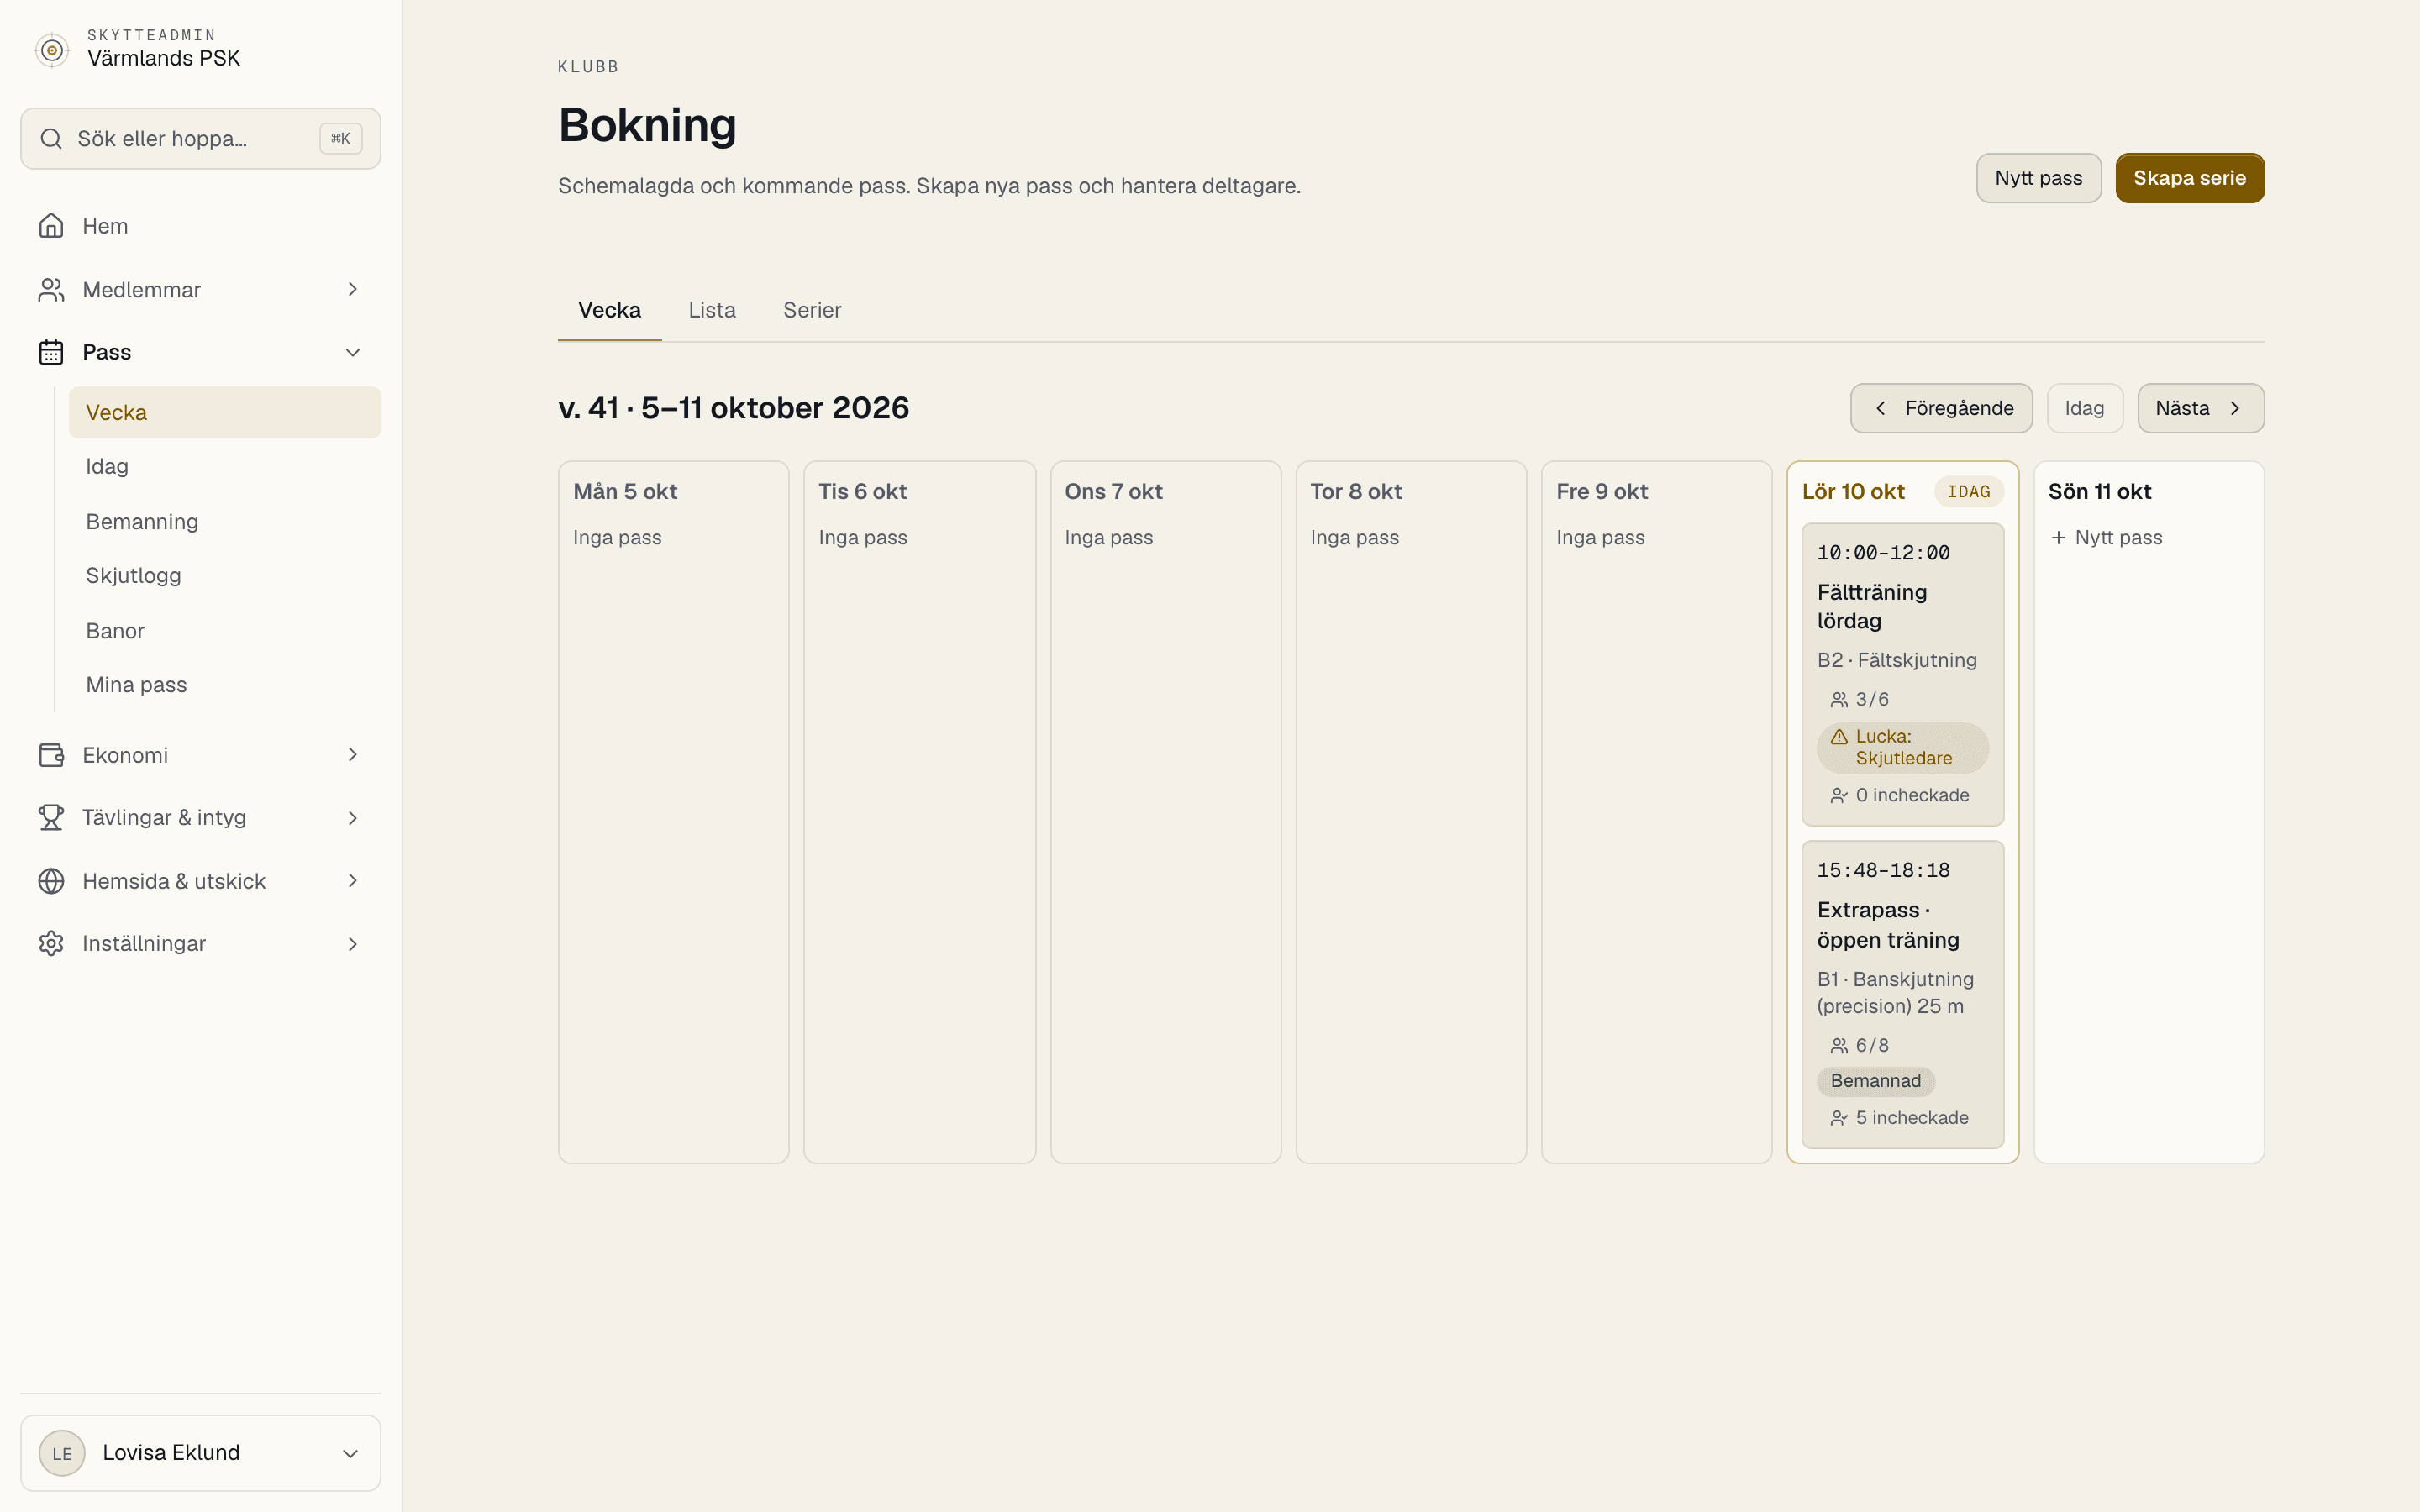Click the Värmlands PSK target logo icon

coord(52,49)
